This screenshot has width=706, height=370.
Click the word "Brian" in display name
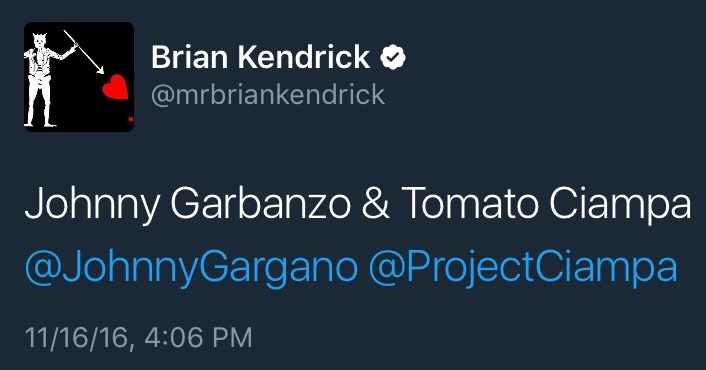click(190, 57)
